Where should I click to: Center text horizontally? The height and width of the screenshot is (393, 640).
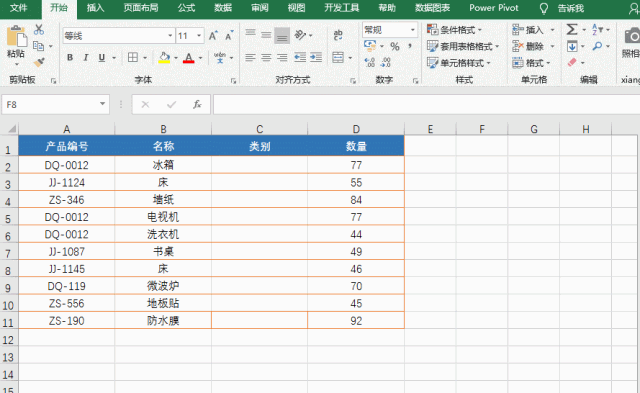(266, 58)
